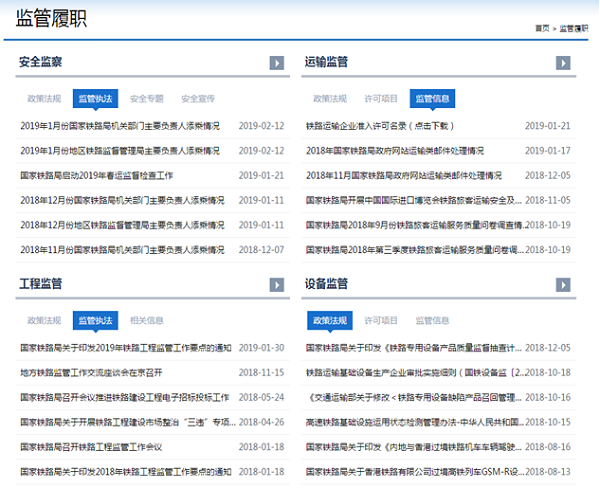Select the 安全专题 tab
Image resolution: width=600 pixels, height=488 pixels.
click(146, 99)
